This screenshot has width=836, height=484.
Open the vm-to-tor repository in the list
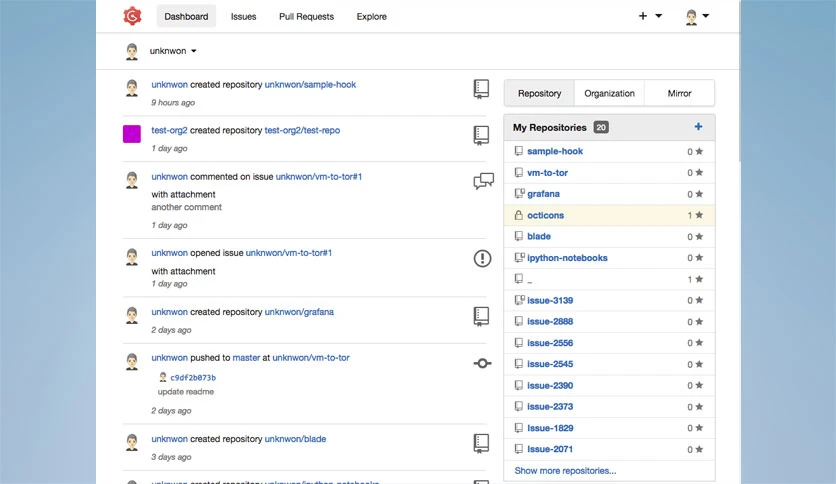(547, 173)
